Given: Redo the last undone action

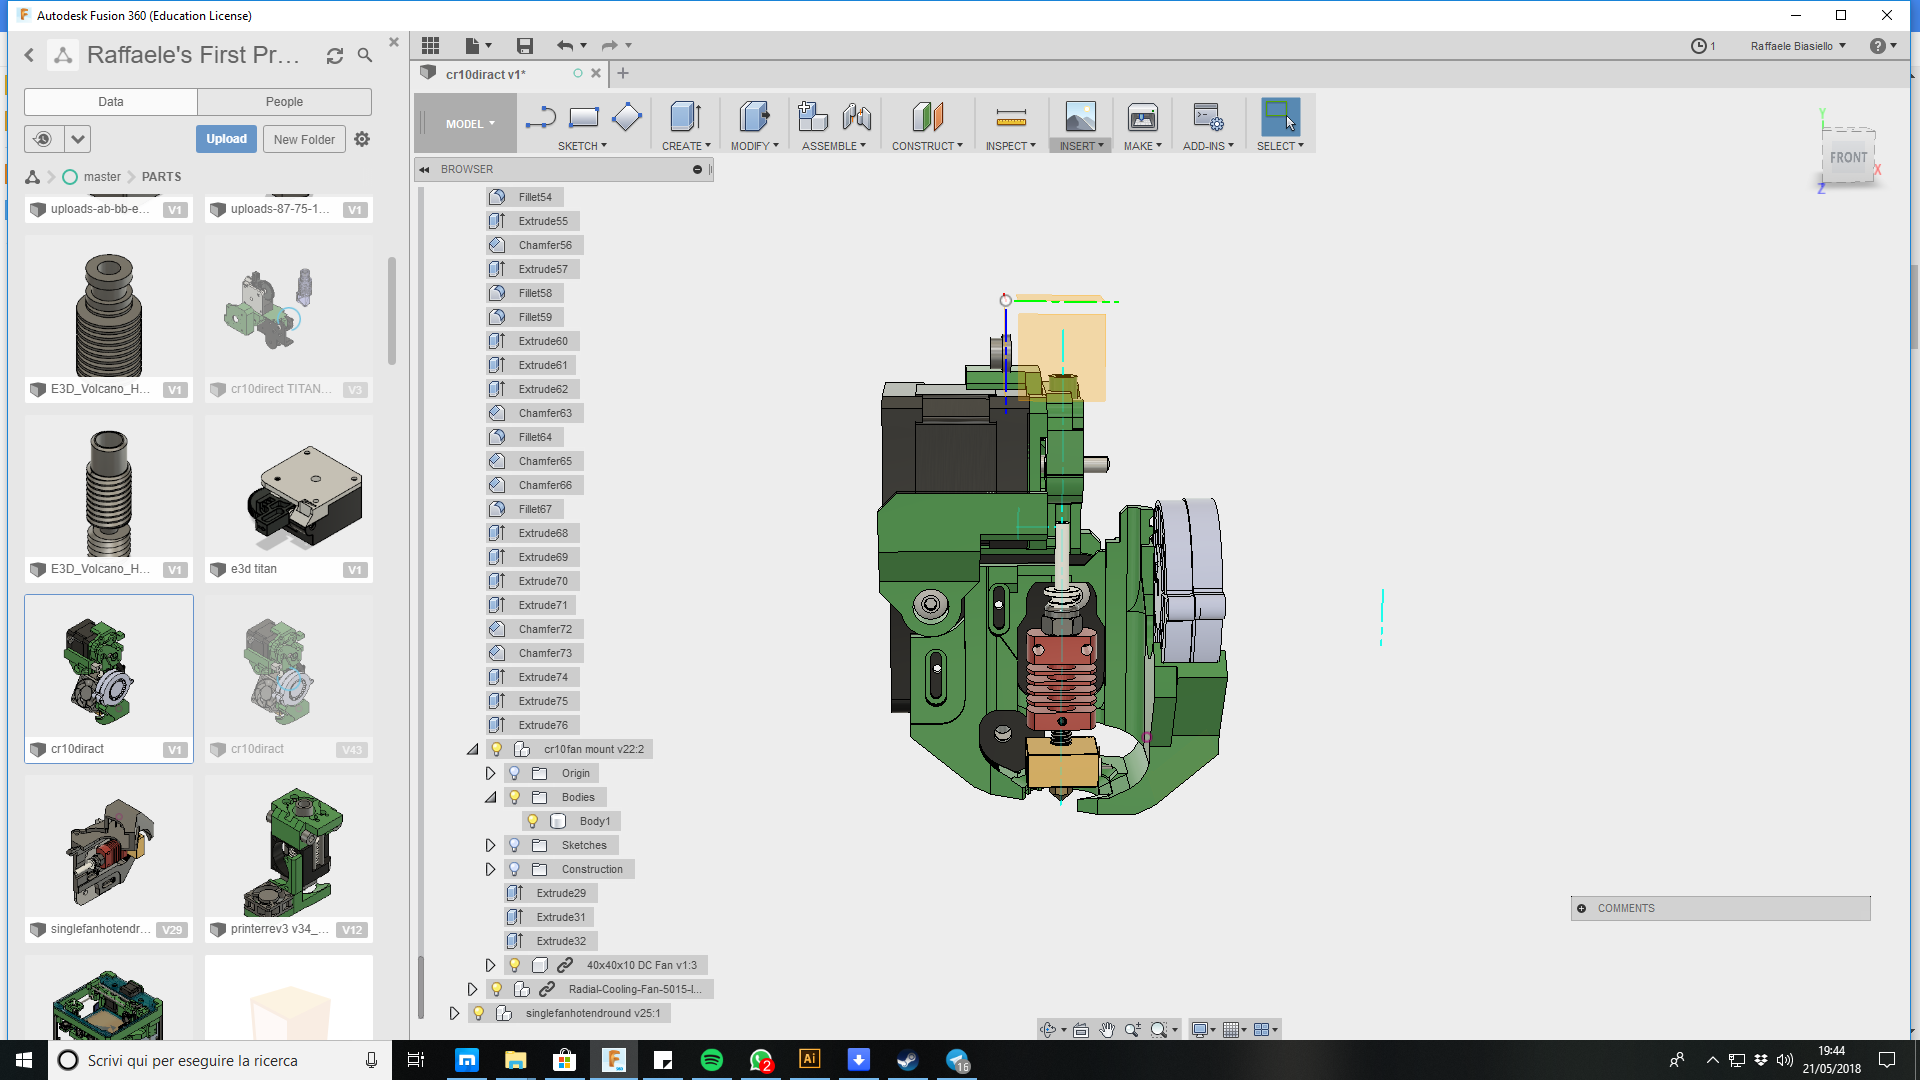Looking at the screenshot, I should [609, 45].
